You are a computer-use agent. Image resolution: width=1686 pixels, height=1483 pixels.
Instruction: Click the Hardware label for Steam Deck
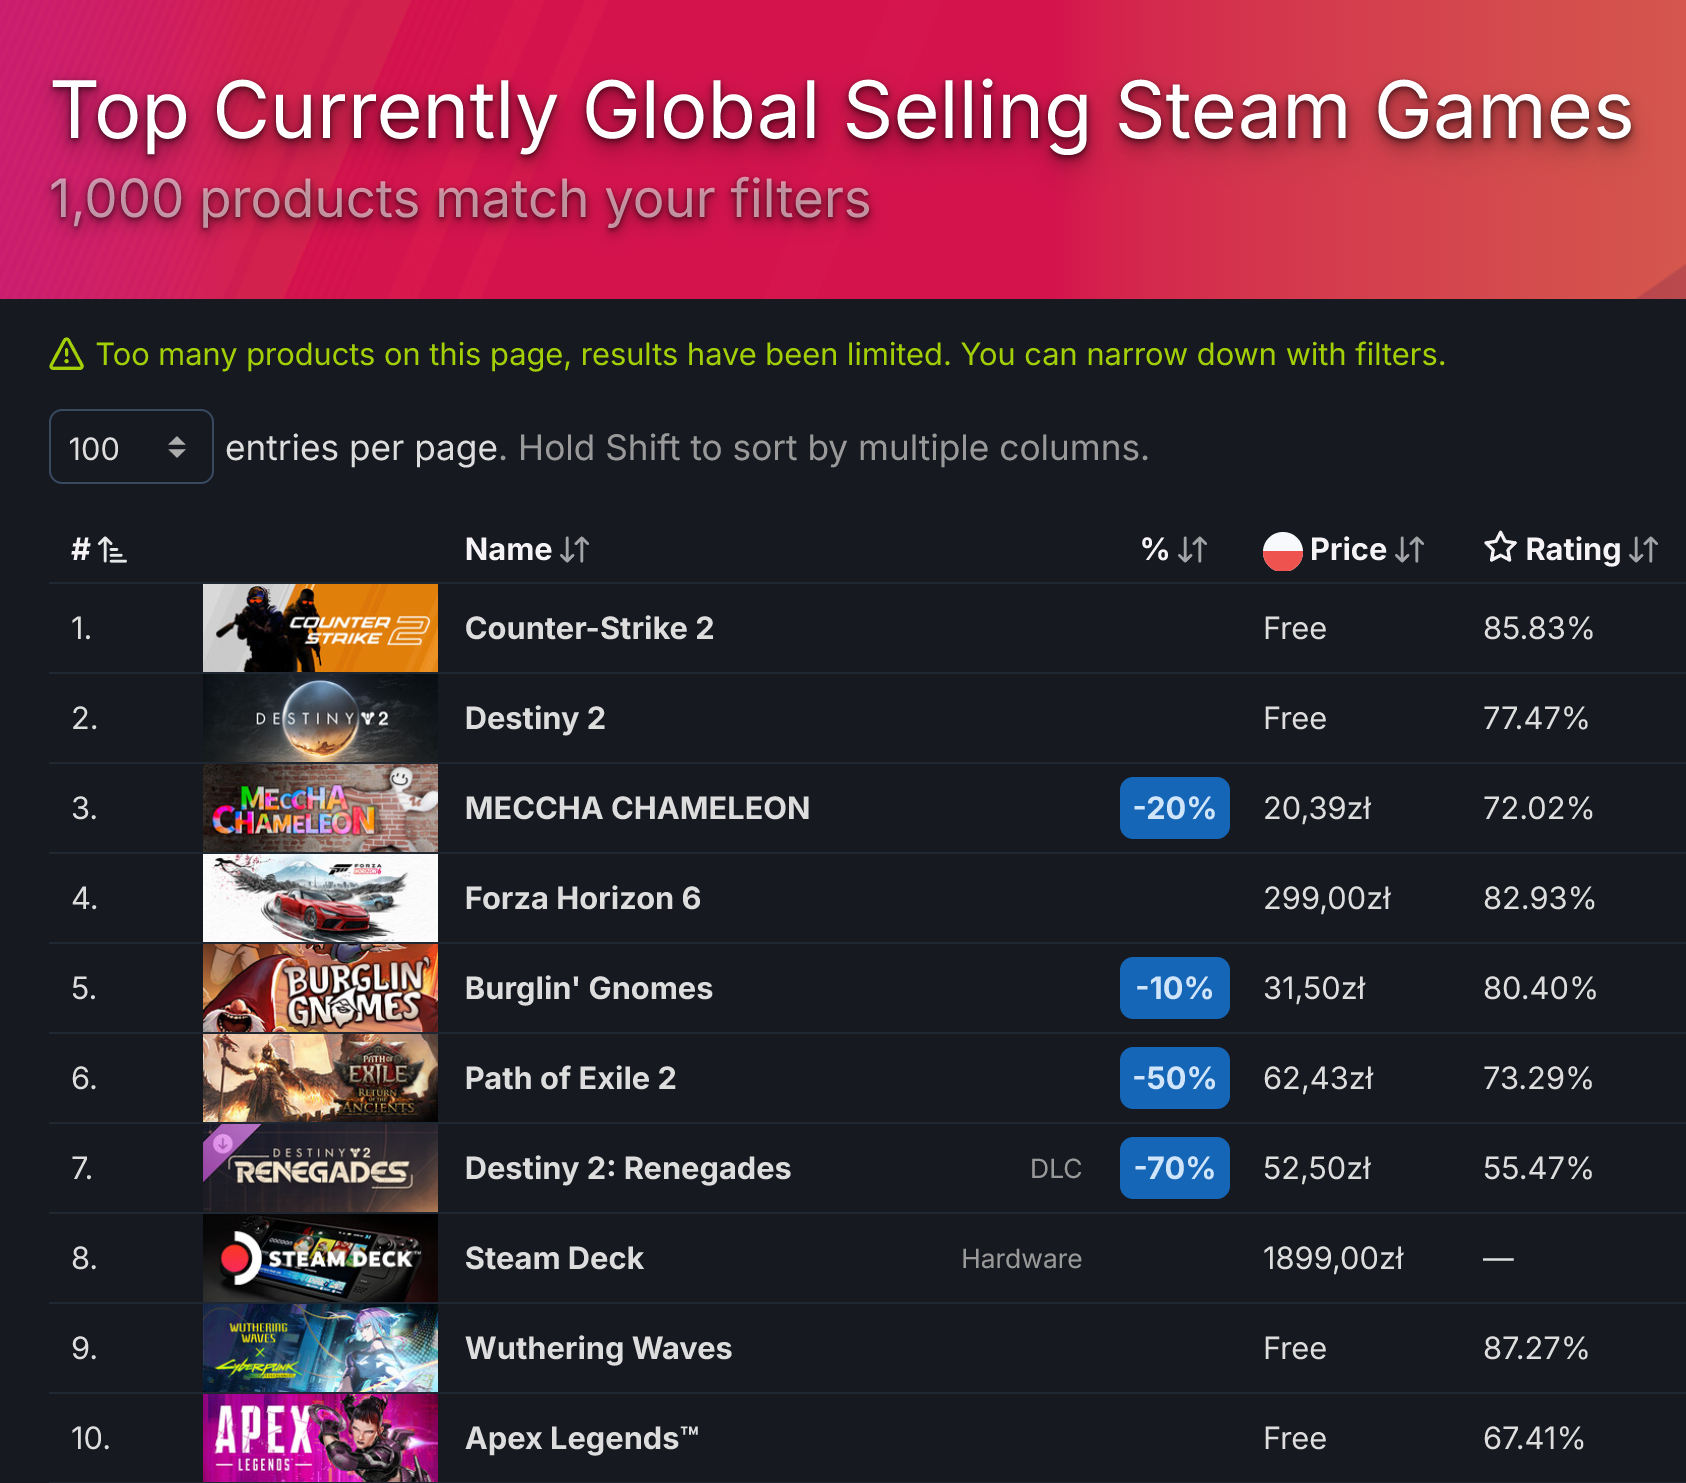tap(1022, 1259)
